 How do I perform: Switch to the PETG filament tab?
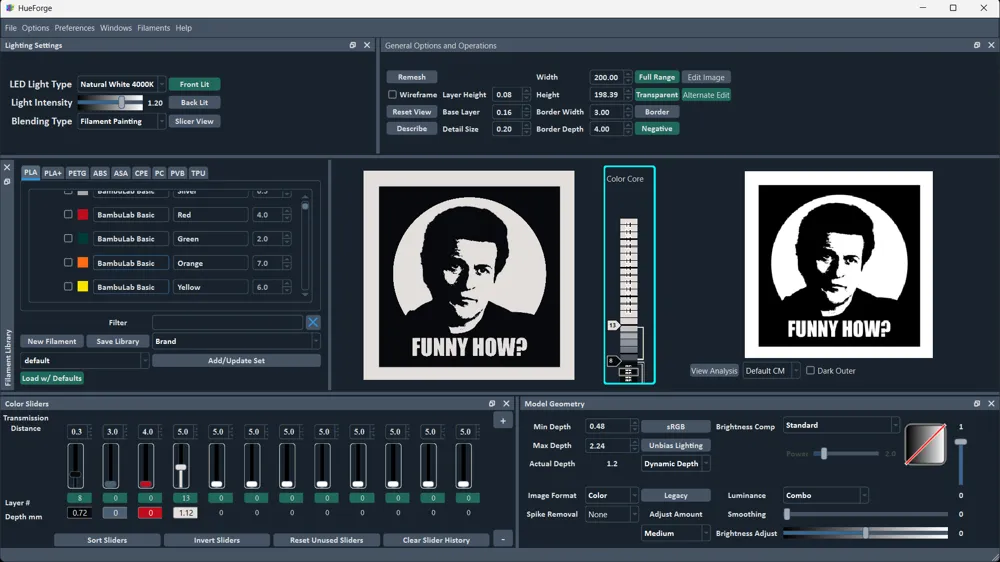77,173
